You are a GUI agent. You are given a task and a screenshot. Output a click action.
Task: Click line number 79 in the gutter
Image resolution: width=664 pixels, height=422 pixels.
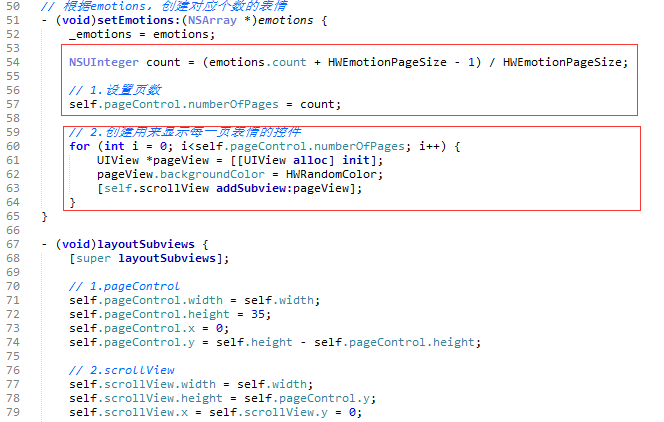pyautogui.click(x=13, y=412)
